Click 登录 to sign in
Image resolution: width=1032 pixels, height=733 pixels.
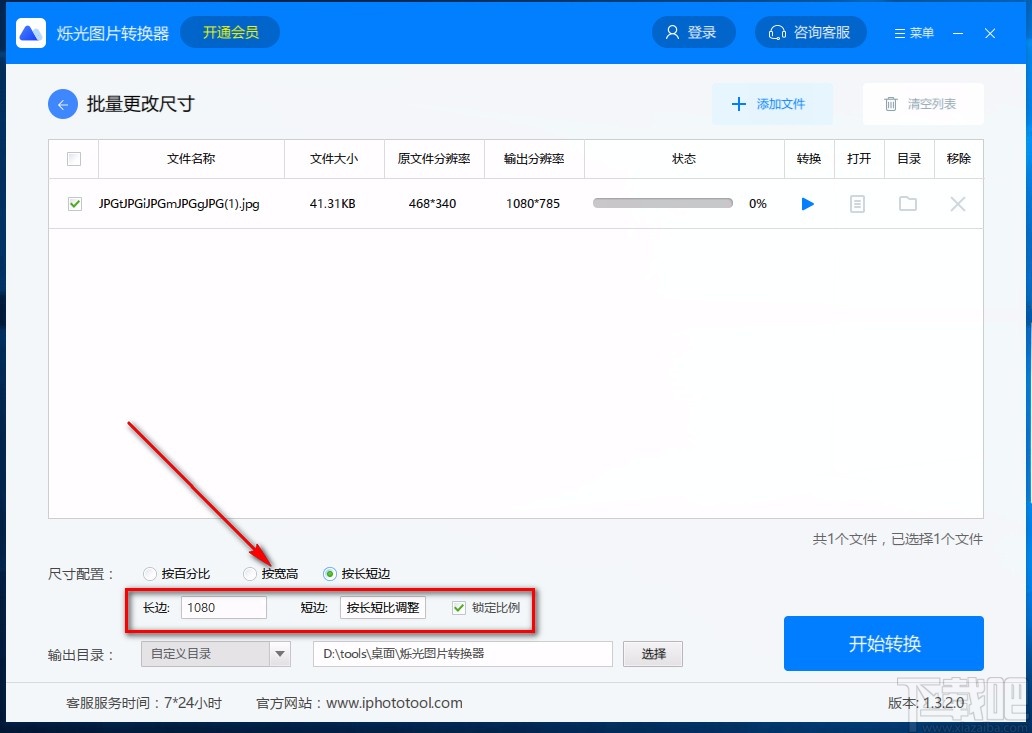(x=693, y=32)
